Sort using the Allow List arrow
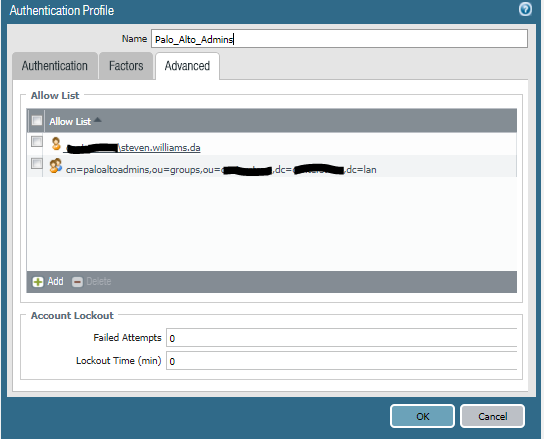This screenshot has height=439, width=544. click(97, 120)
